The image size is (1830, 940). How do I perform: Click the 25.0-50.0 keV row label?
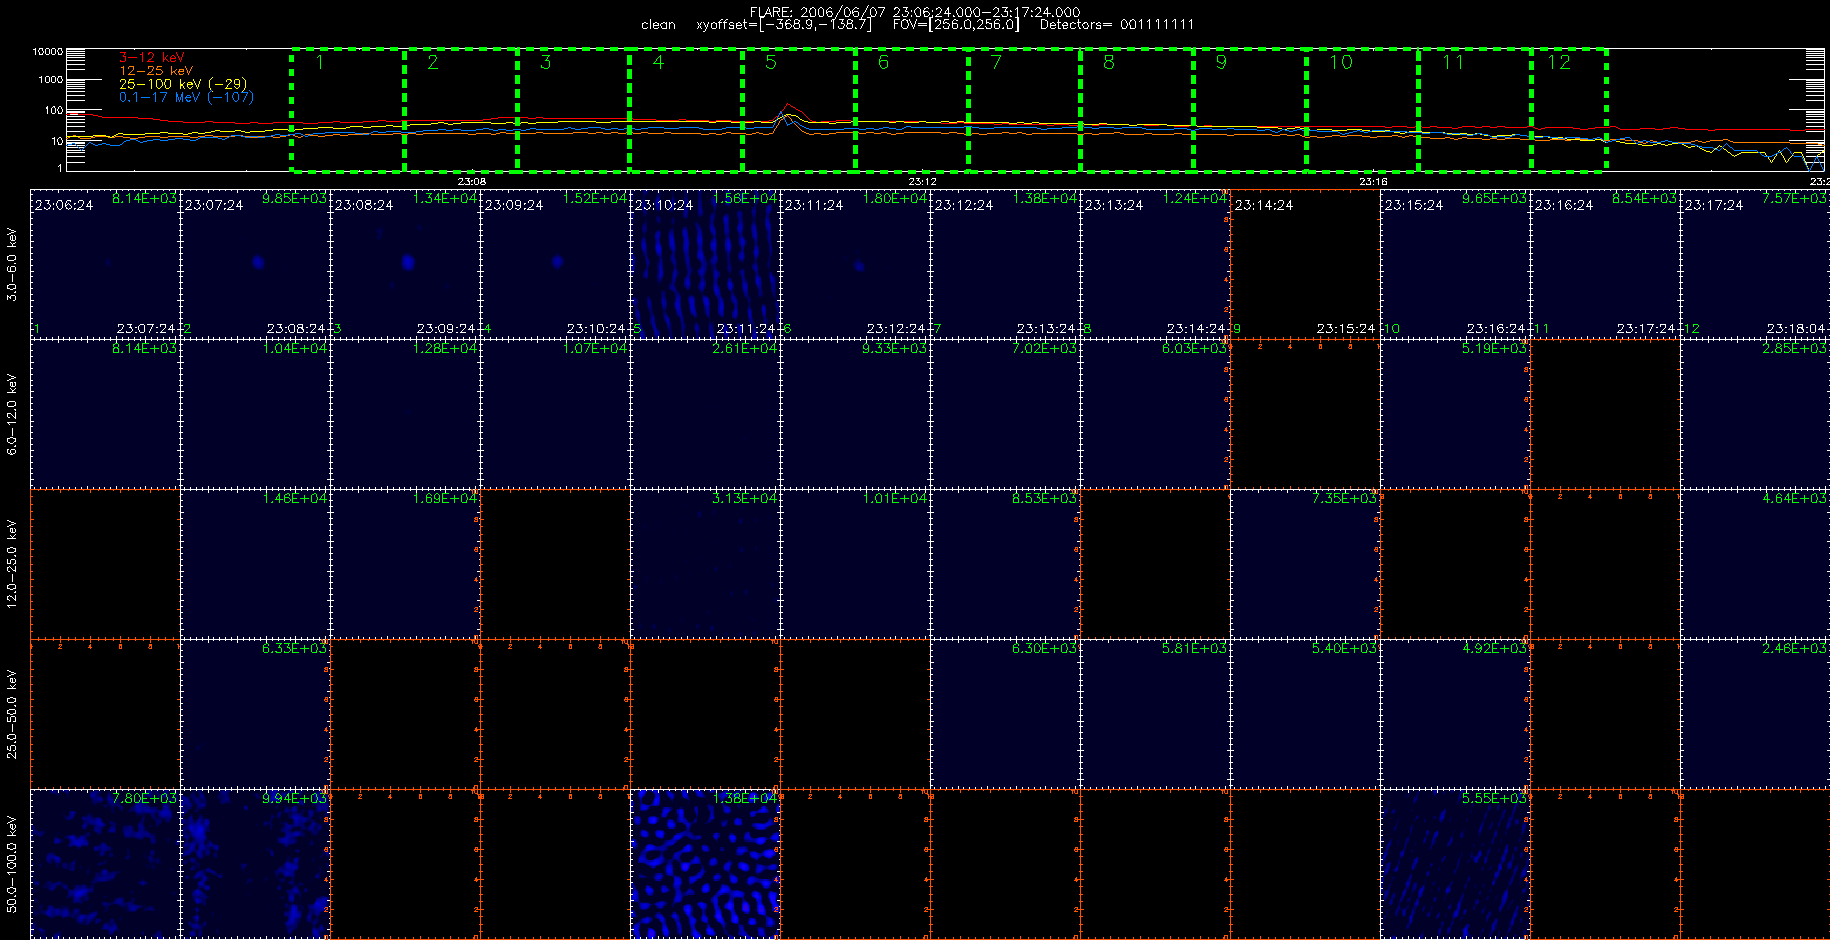(12, 714)
